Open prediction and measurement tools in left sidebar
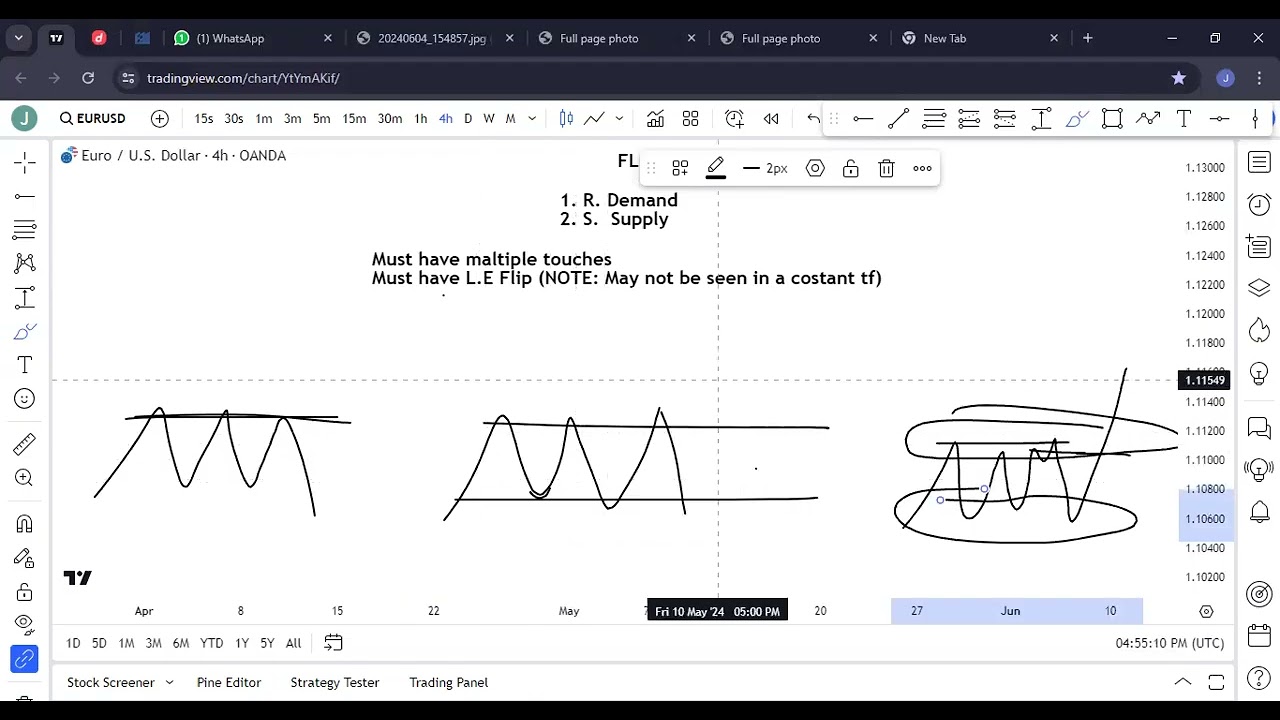This screenshot has height=720, width=1280. pyautogui.click(x=25, y=298)
